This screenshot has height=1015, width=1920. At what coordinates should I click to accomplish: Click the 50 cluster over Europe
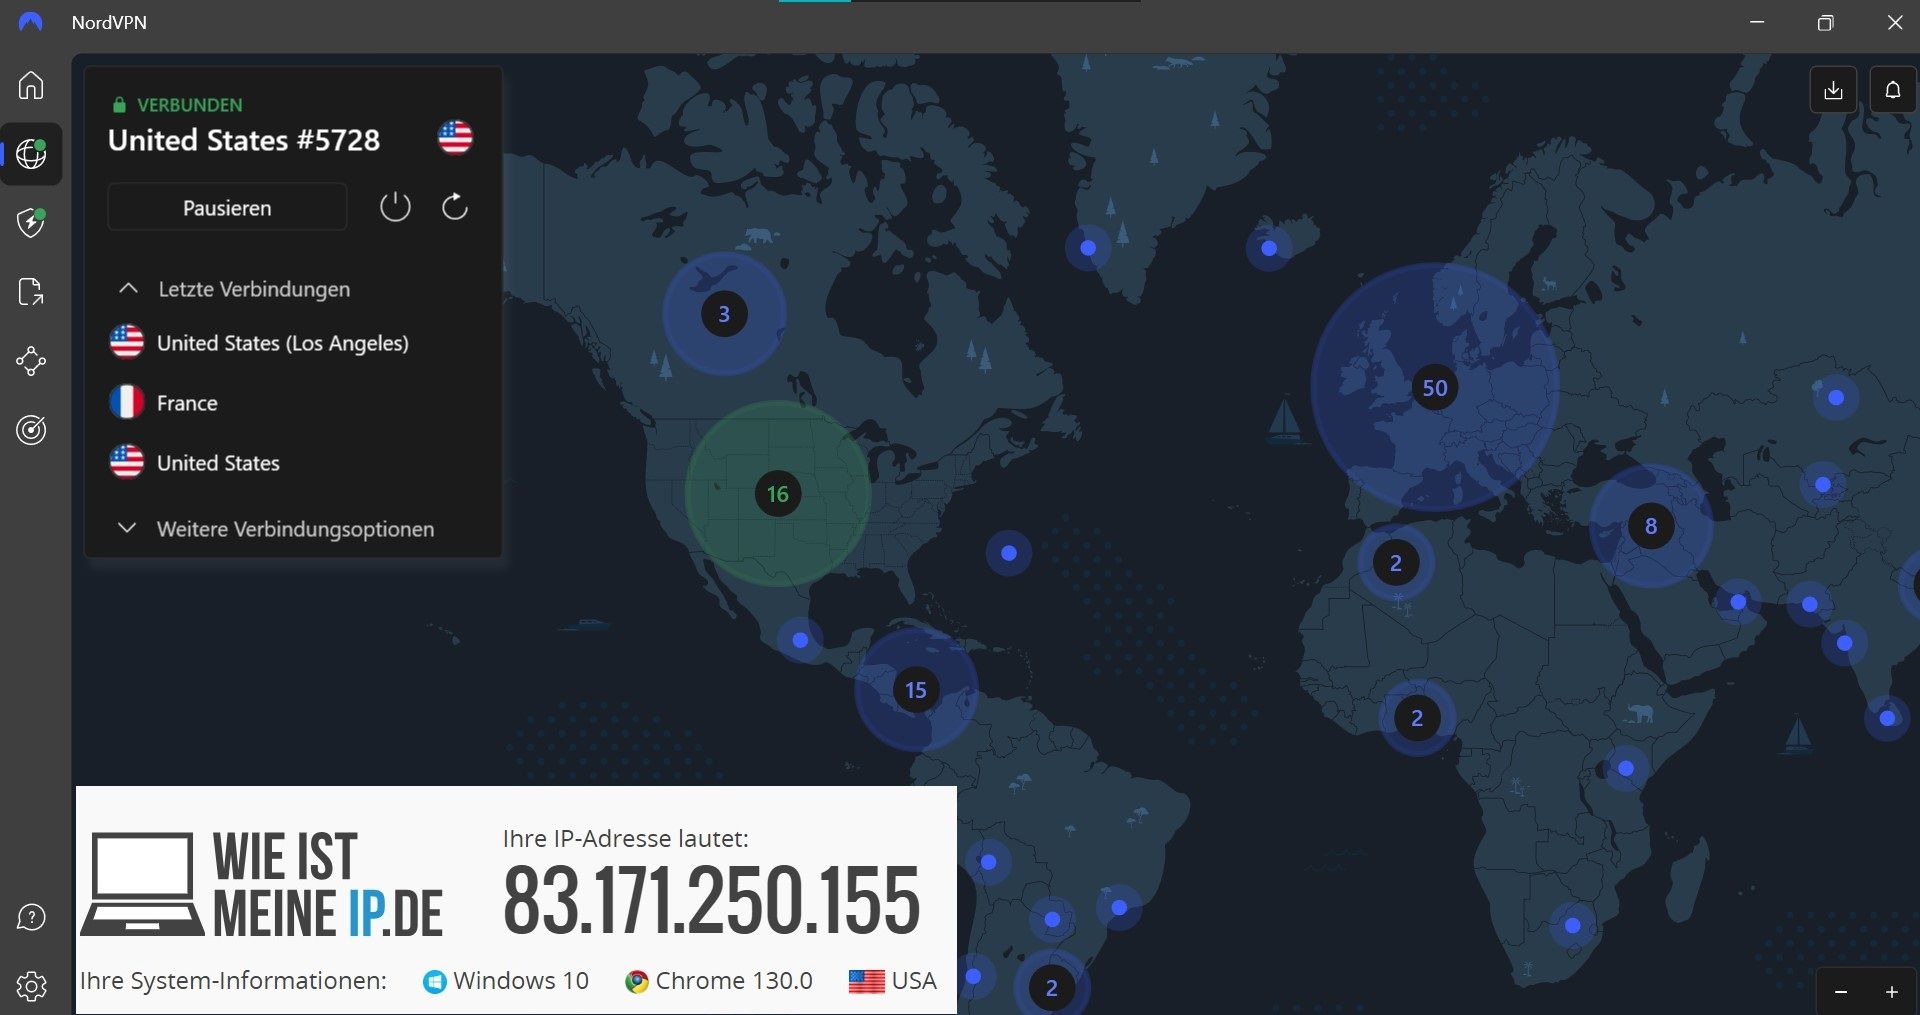point(1435,388)
